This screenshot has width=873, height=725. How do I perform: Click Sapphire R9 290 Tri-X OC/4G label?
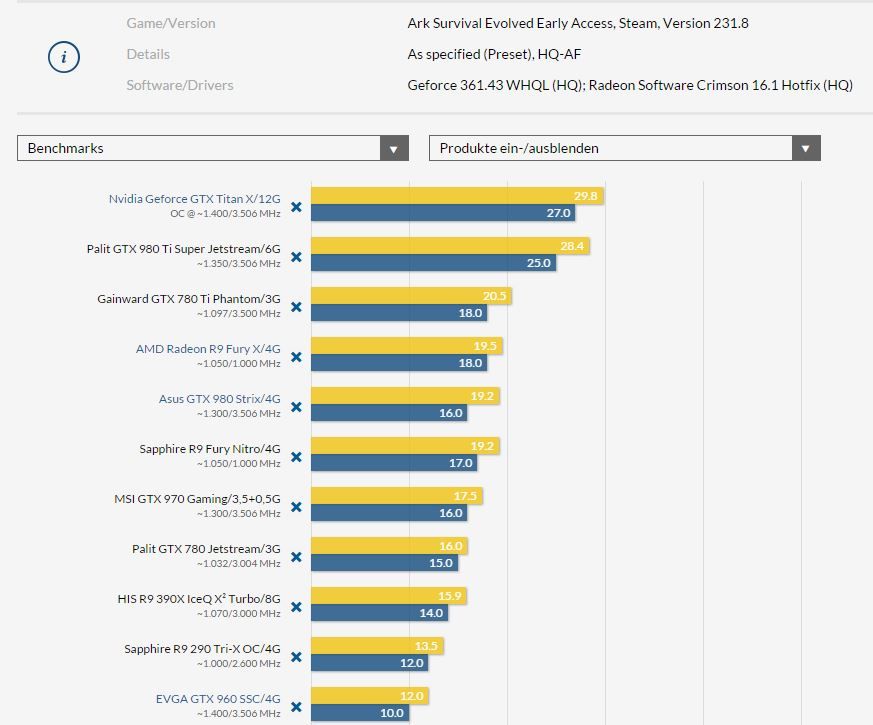[202, 649]
